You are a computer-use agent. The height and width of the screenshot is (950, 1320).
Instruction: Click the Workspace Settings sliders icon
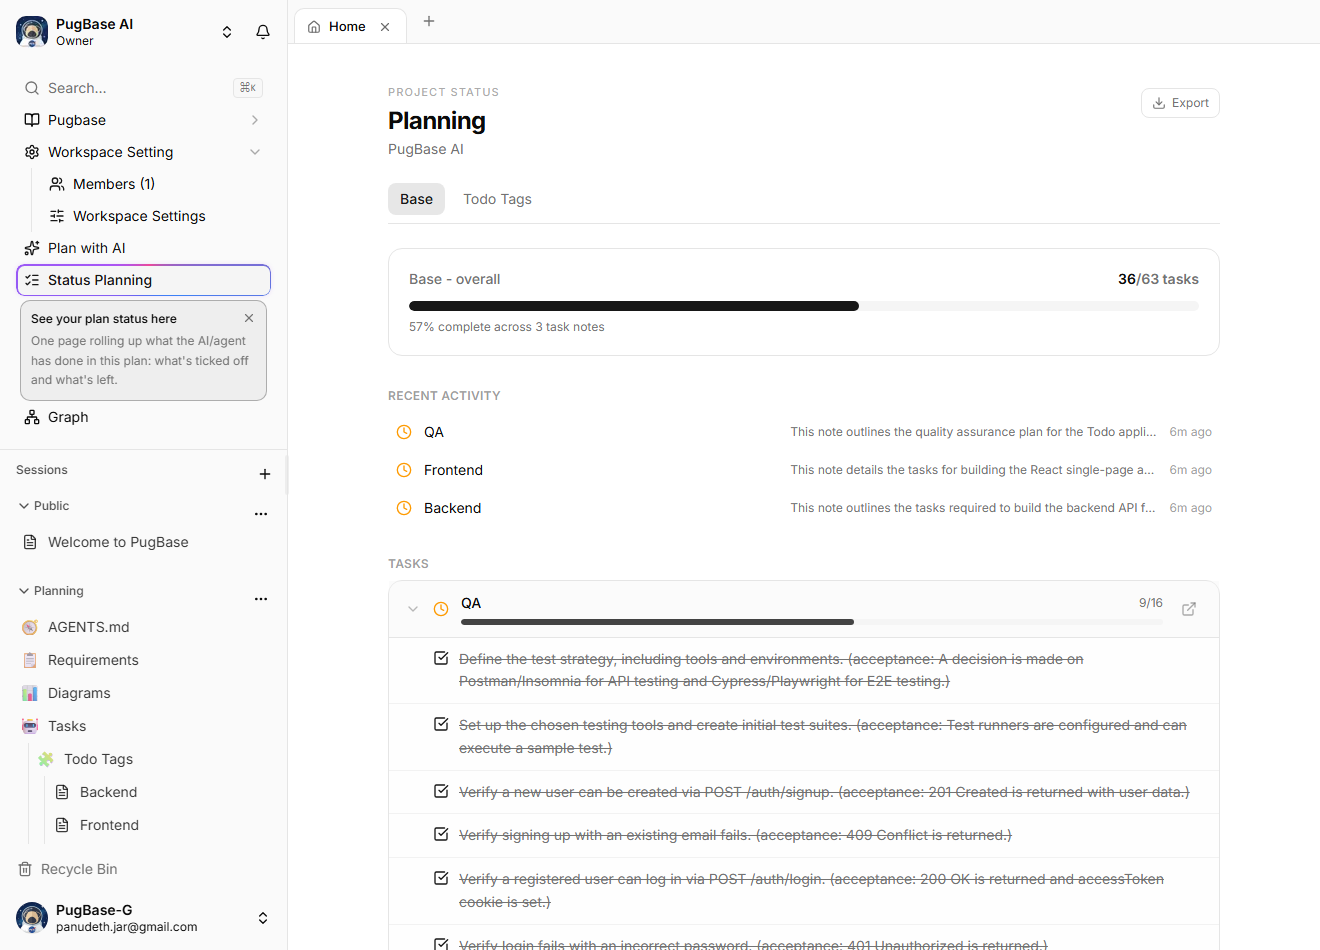coord(57,216)
